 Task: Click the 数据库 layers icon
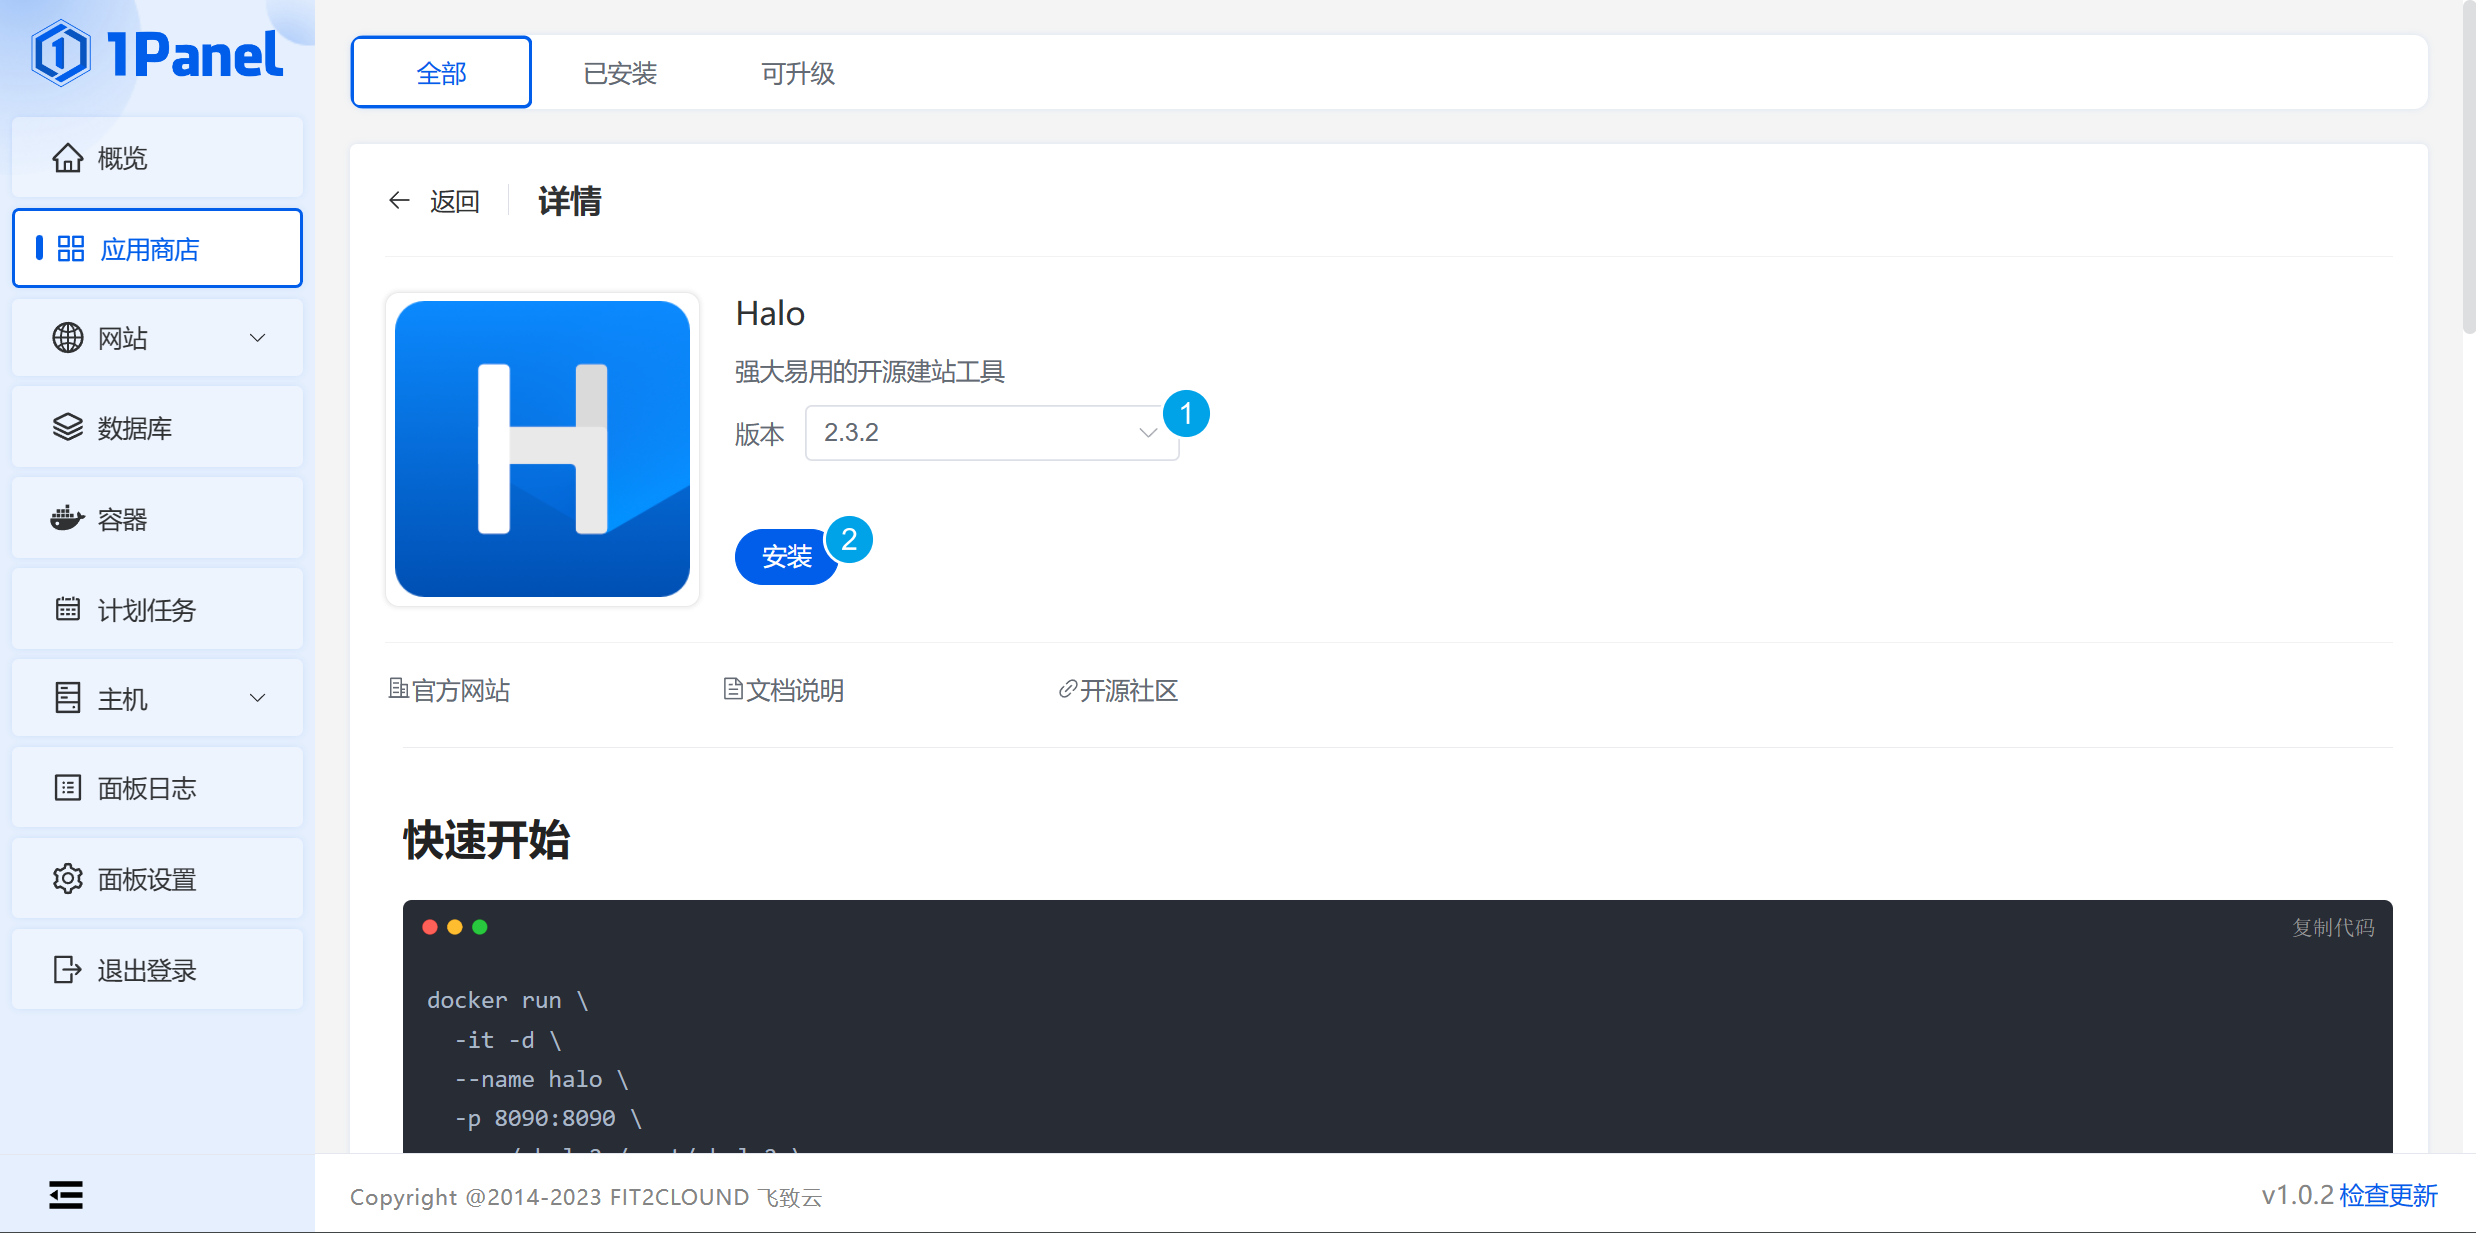[x=68, y=428]
